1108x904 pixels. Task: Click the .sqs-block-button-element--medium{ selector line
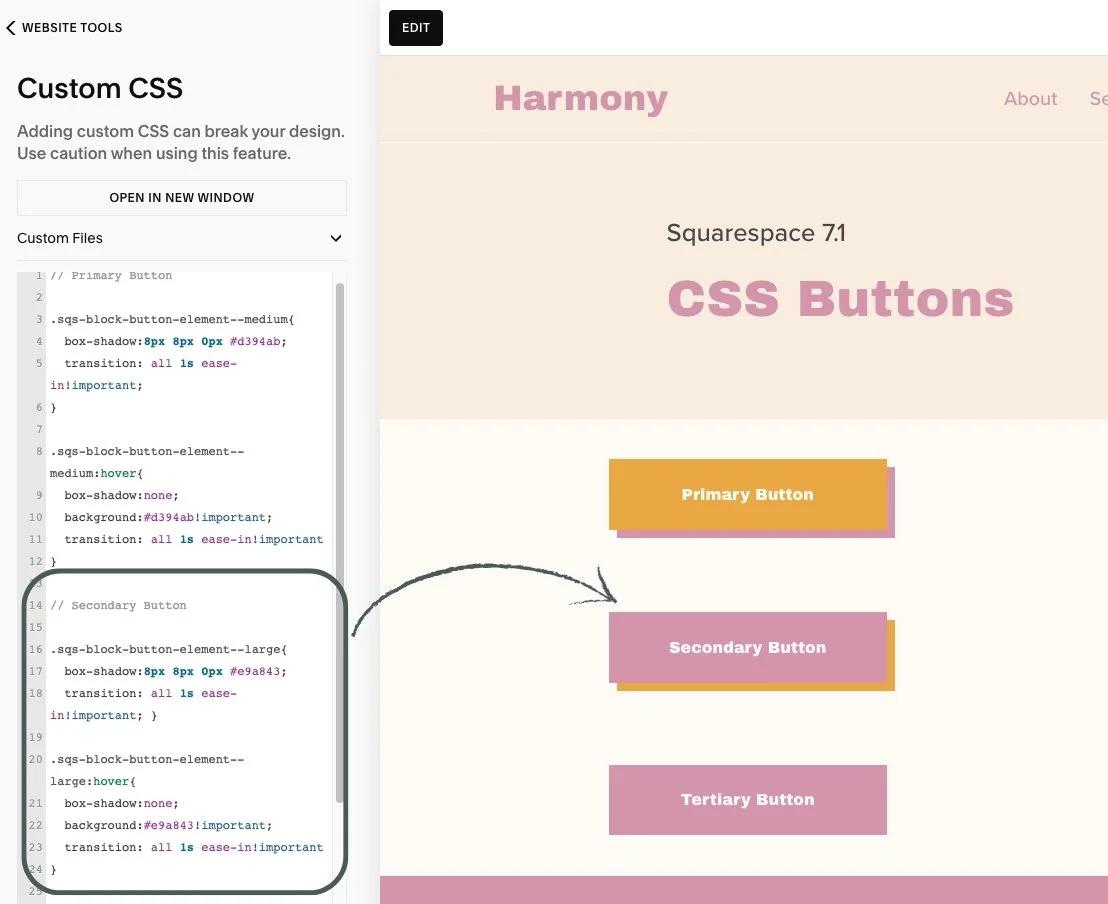[172, 319]
